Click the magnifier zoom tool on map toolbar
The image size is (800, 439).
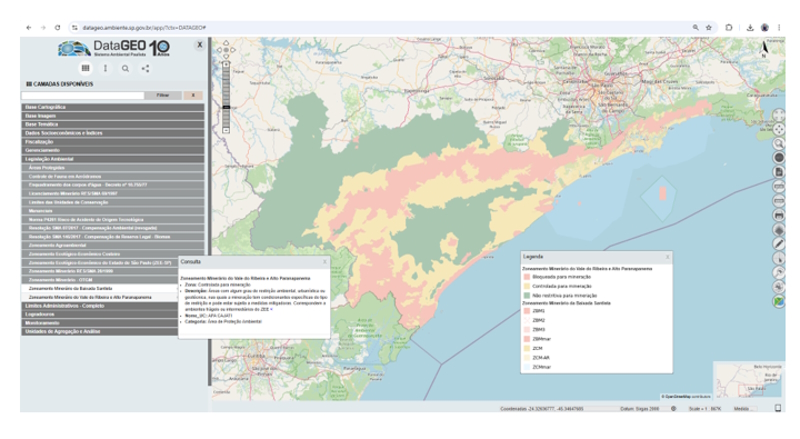(x=779, y=143)
